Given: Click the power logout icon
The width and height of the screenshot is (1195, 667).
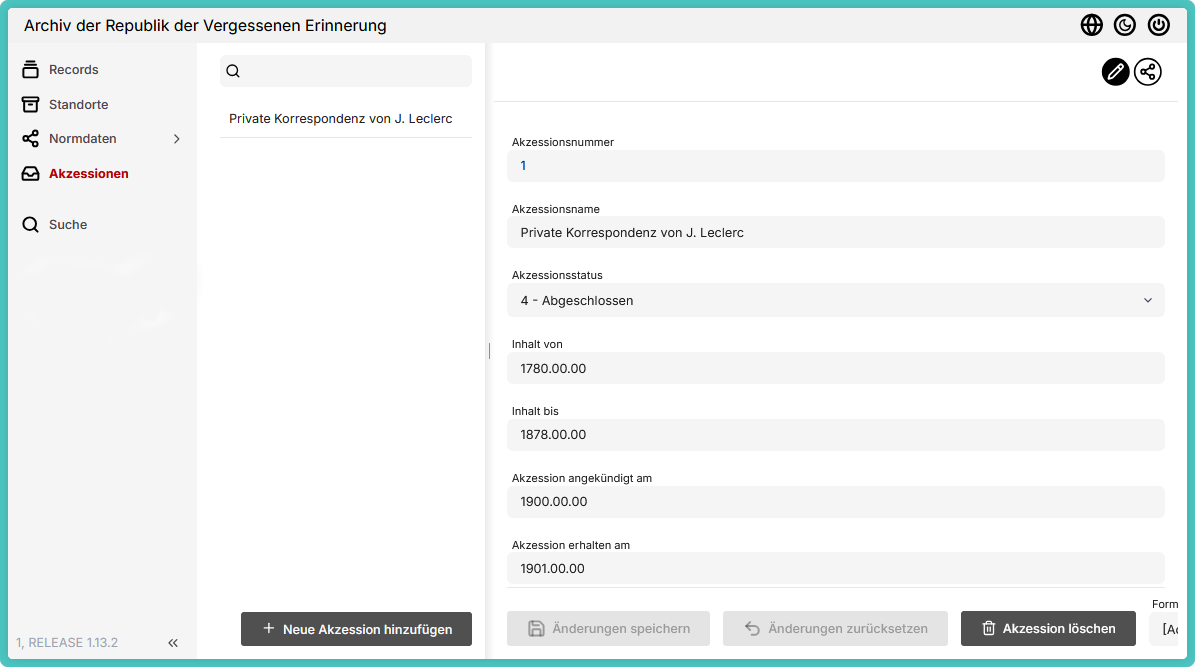Looking at the screenshot, I should (1158, 25).
